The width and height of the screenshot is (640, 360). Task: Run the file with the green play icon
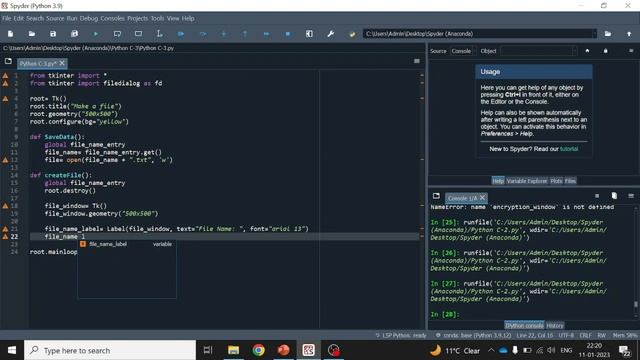click(96, 34)
